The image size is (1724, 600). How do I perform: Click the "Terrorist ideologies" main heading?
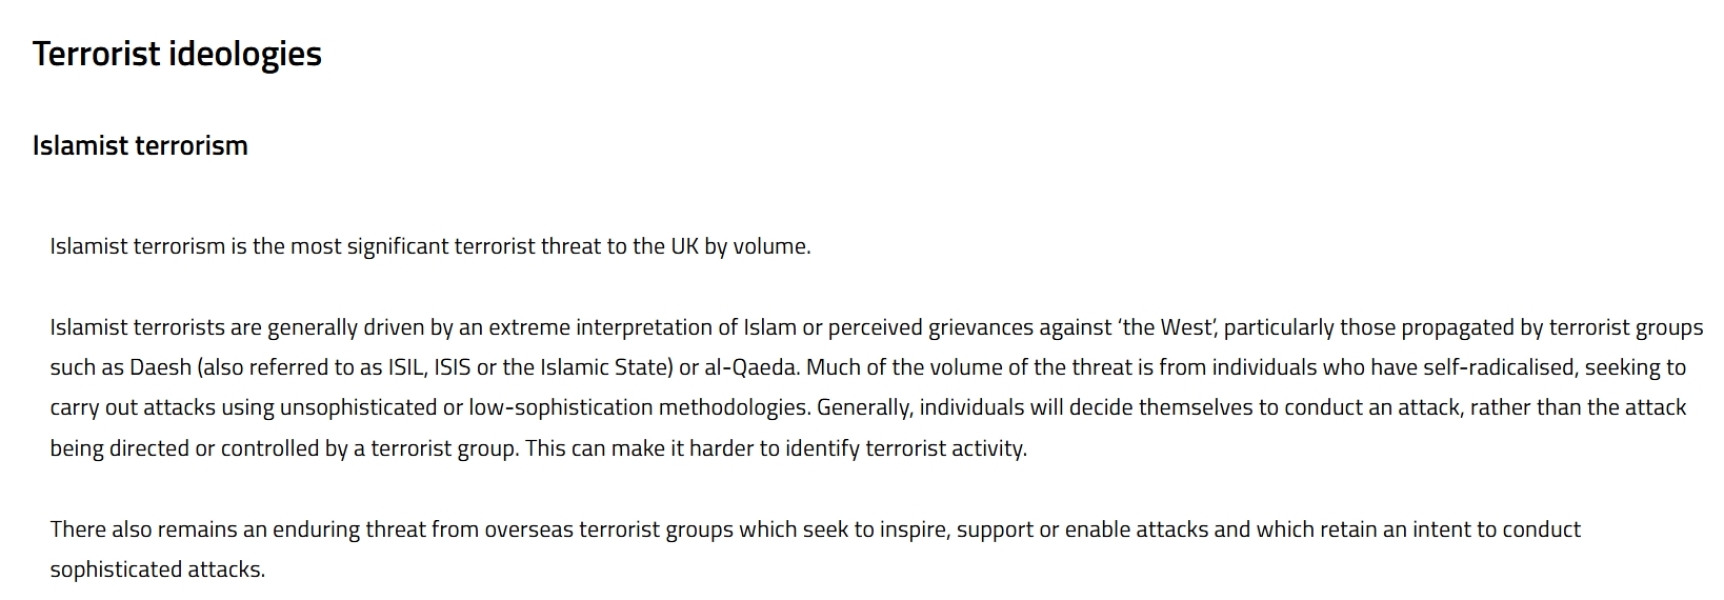tap(177, 54)
